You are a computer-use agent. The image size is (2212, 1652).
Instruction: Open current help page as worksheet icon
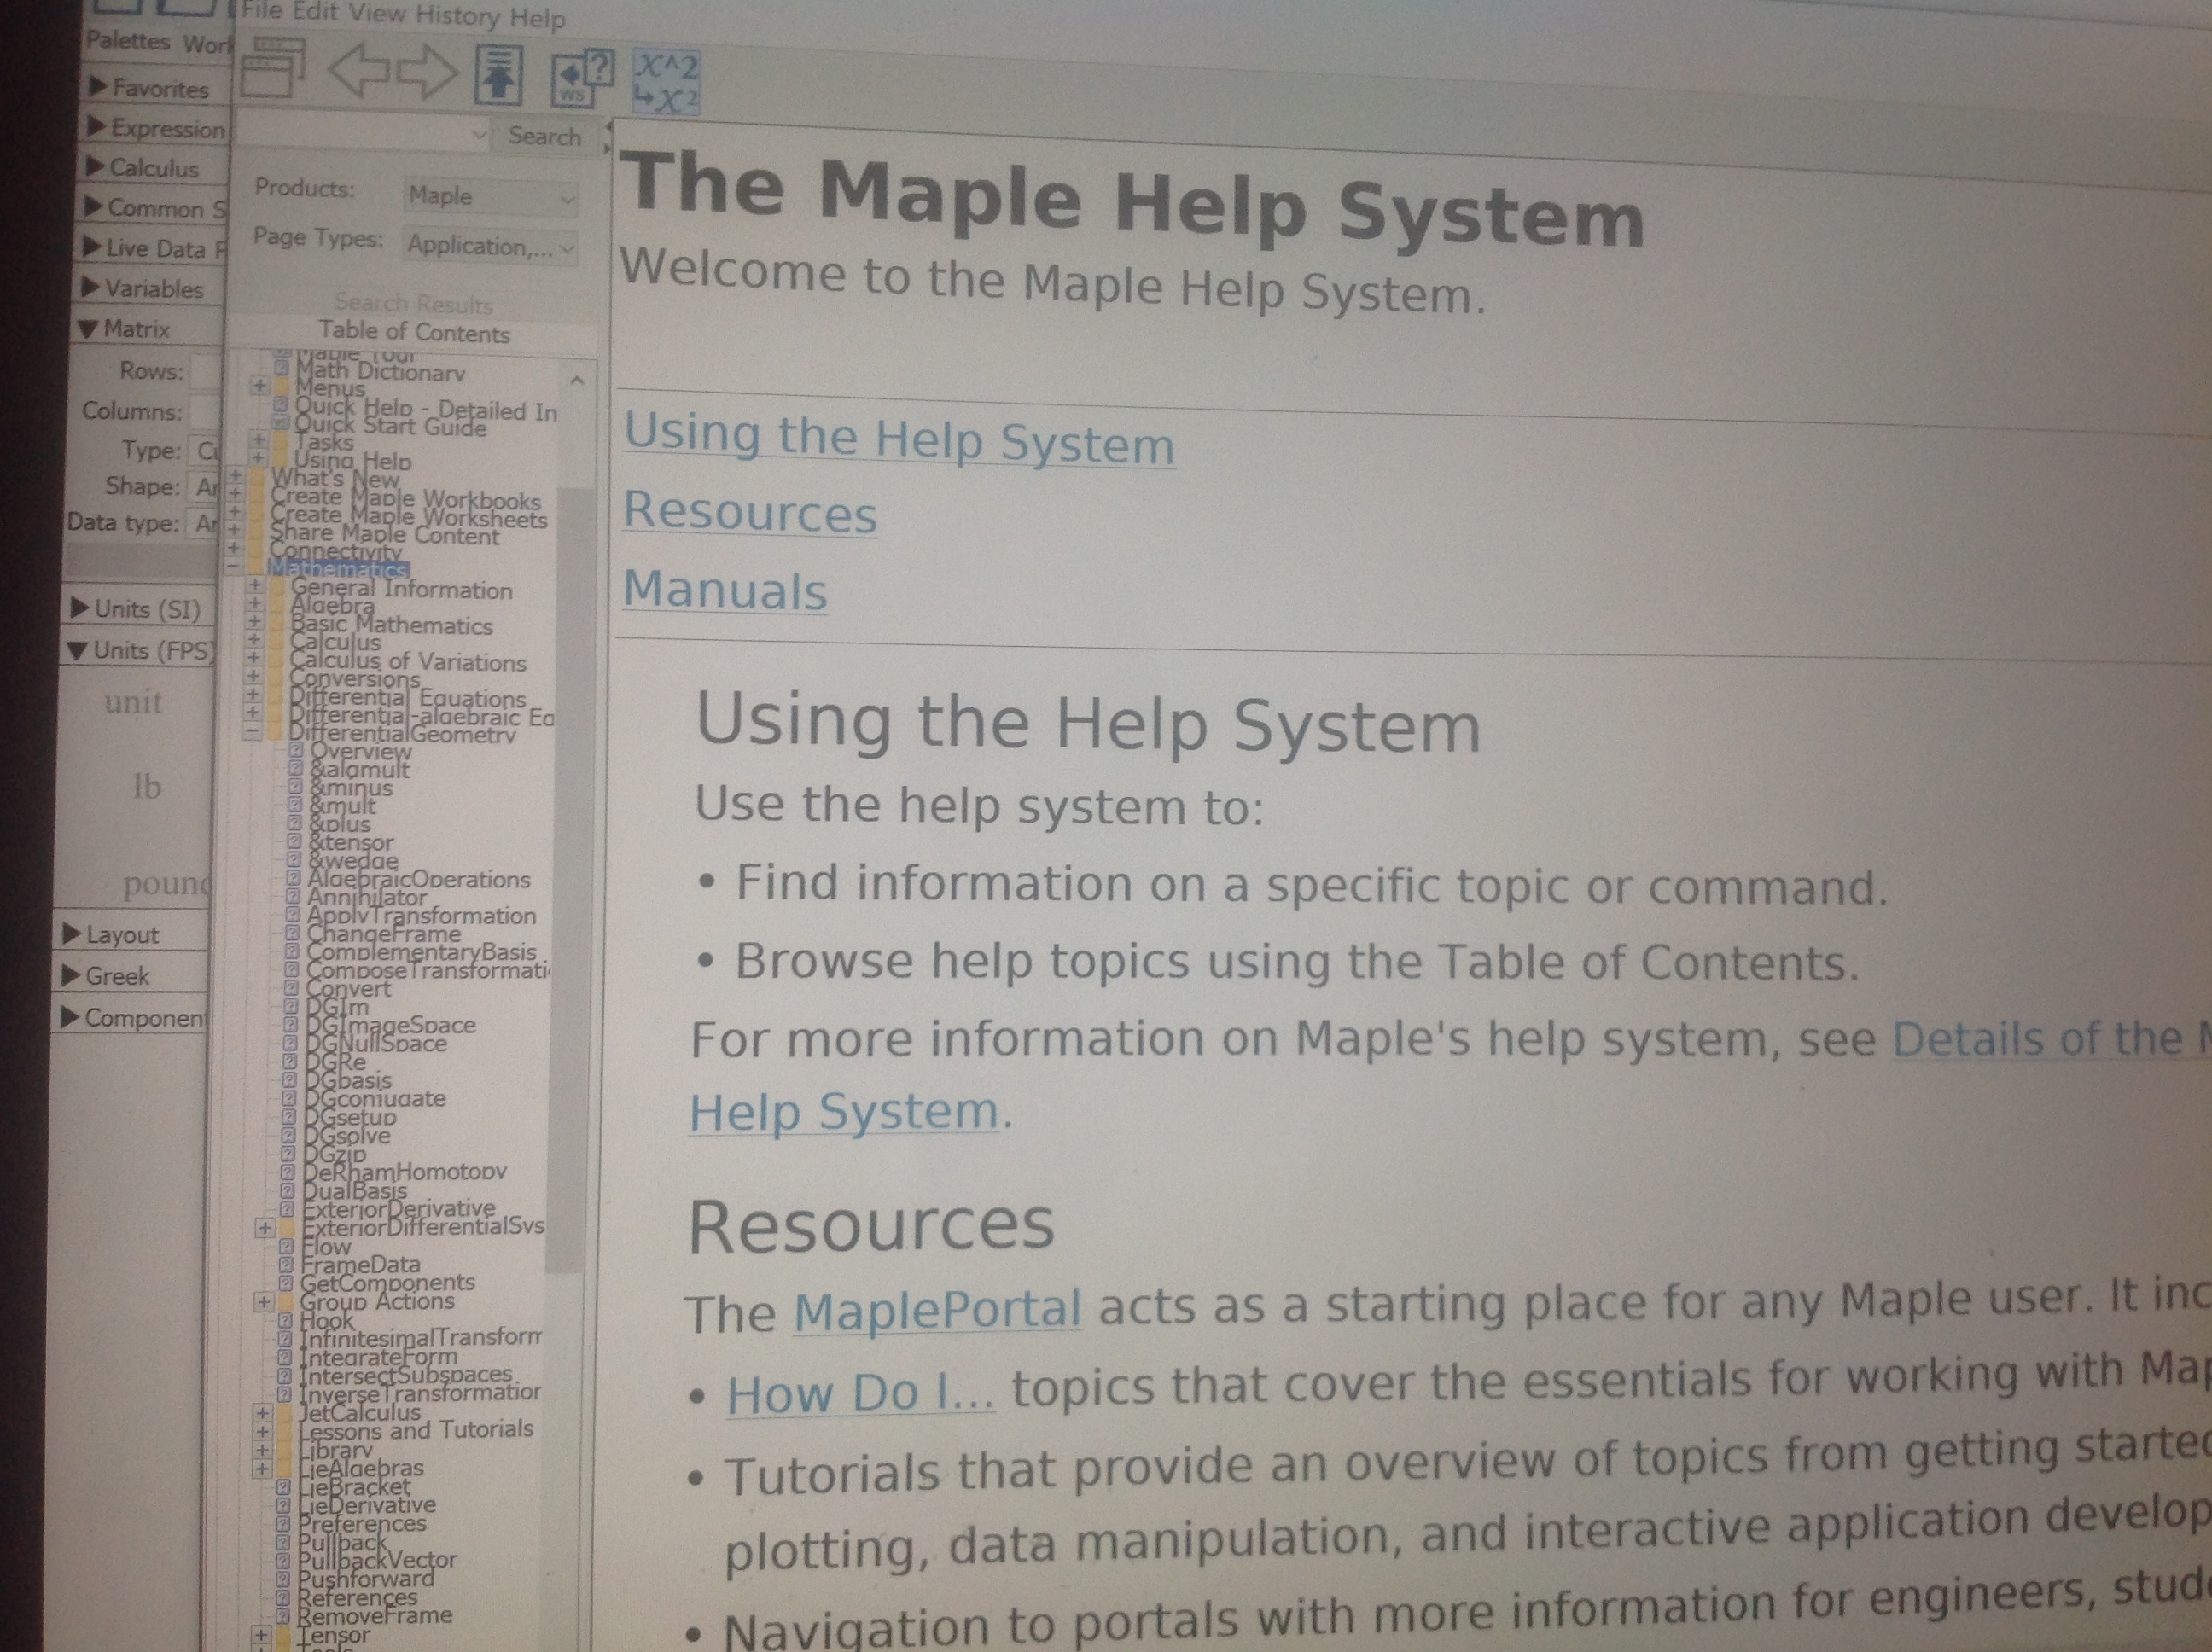click(x=583, y=78)
